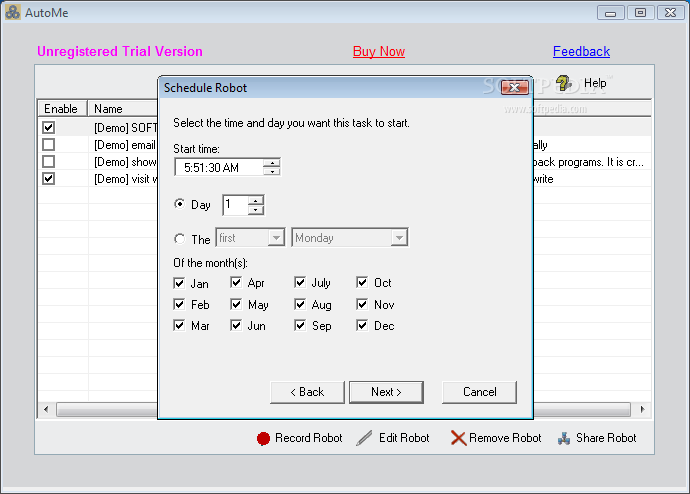Select the '[Demo] visit' robot row name
690x494 pixels.
tap(126, 179)
